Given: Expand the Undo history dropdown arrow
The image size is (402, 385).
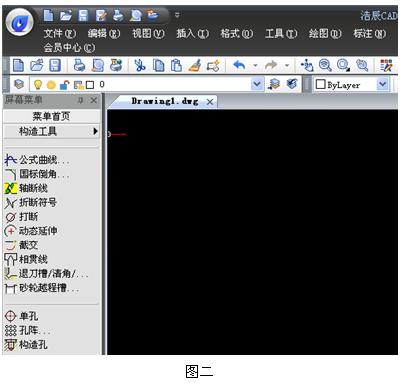Looking at the screenshot, I should tap(255, 65).
